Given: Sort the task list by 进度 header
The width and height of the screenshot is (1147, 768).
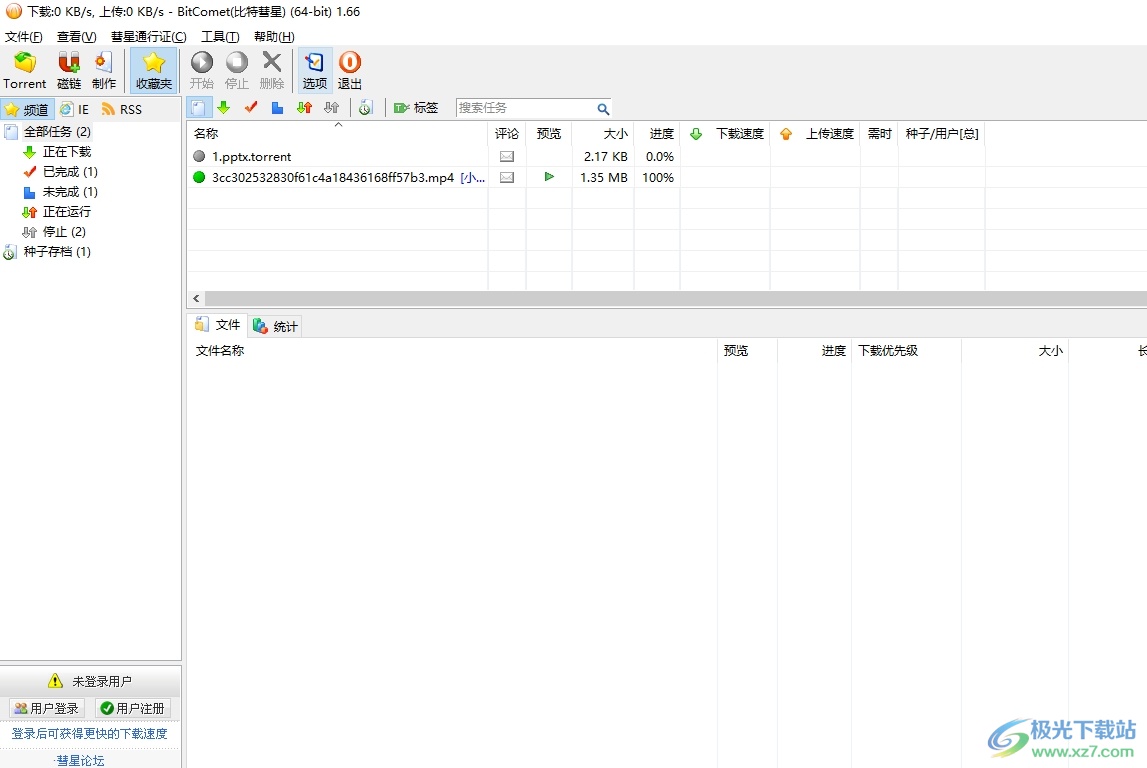Looking at the screenshot, I should [657, 134].
